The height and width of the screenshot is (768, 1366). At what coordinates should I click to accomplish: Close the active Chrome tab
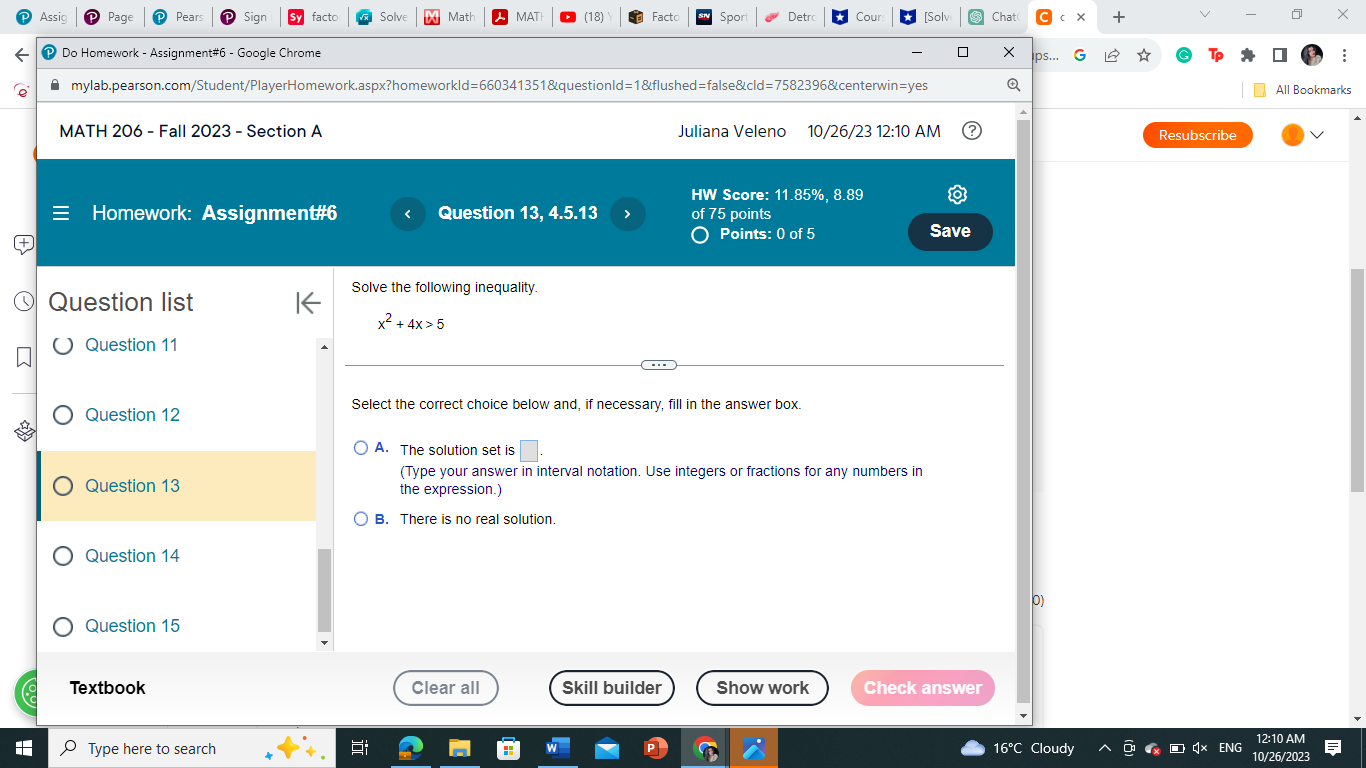pyautogui.click(x=1081, y=17)
